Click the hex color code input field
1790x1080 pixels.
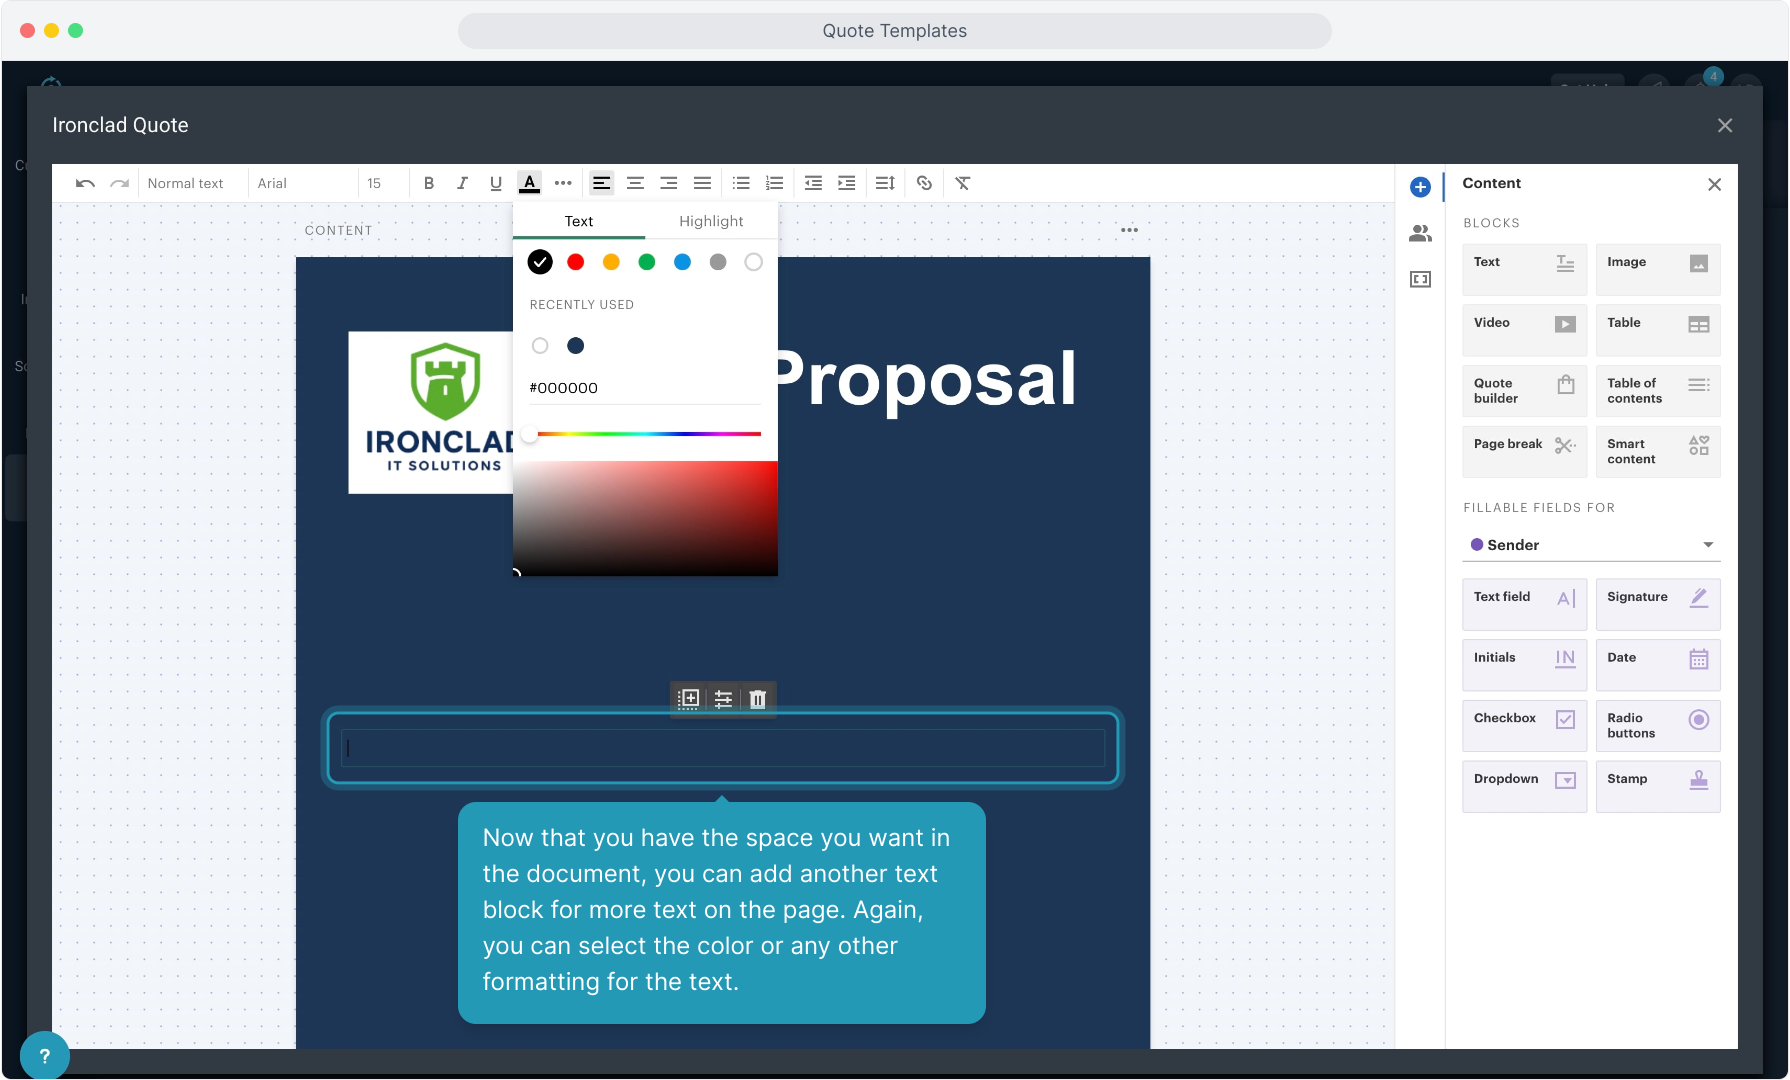(x=644, y=388)
